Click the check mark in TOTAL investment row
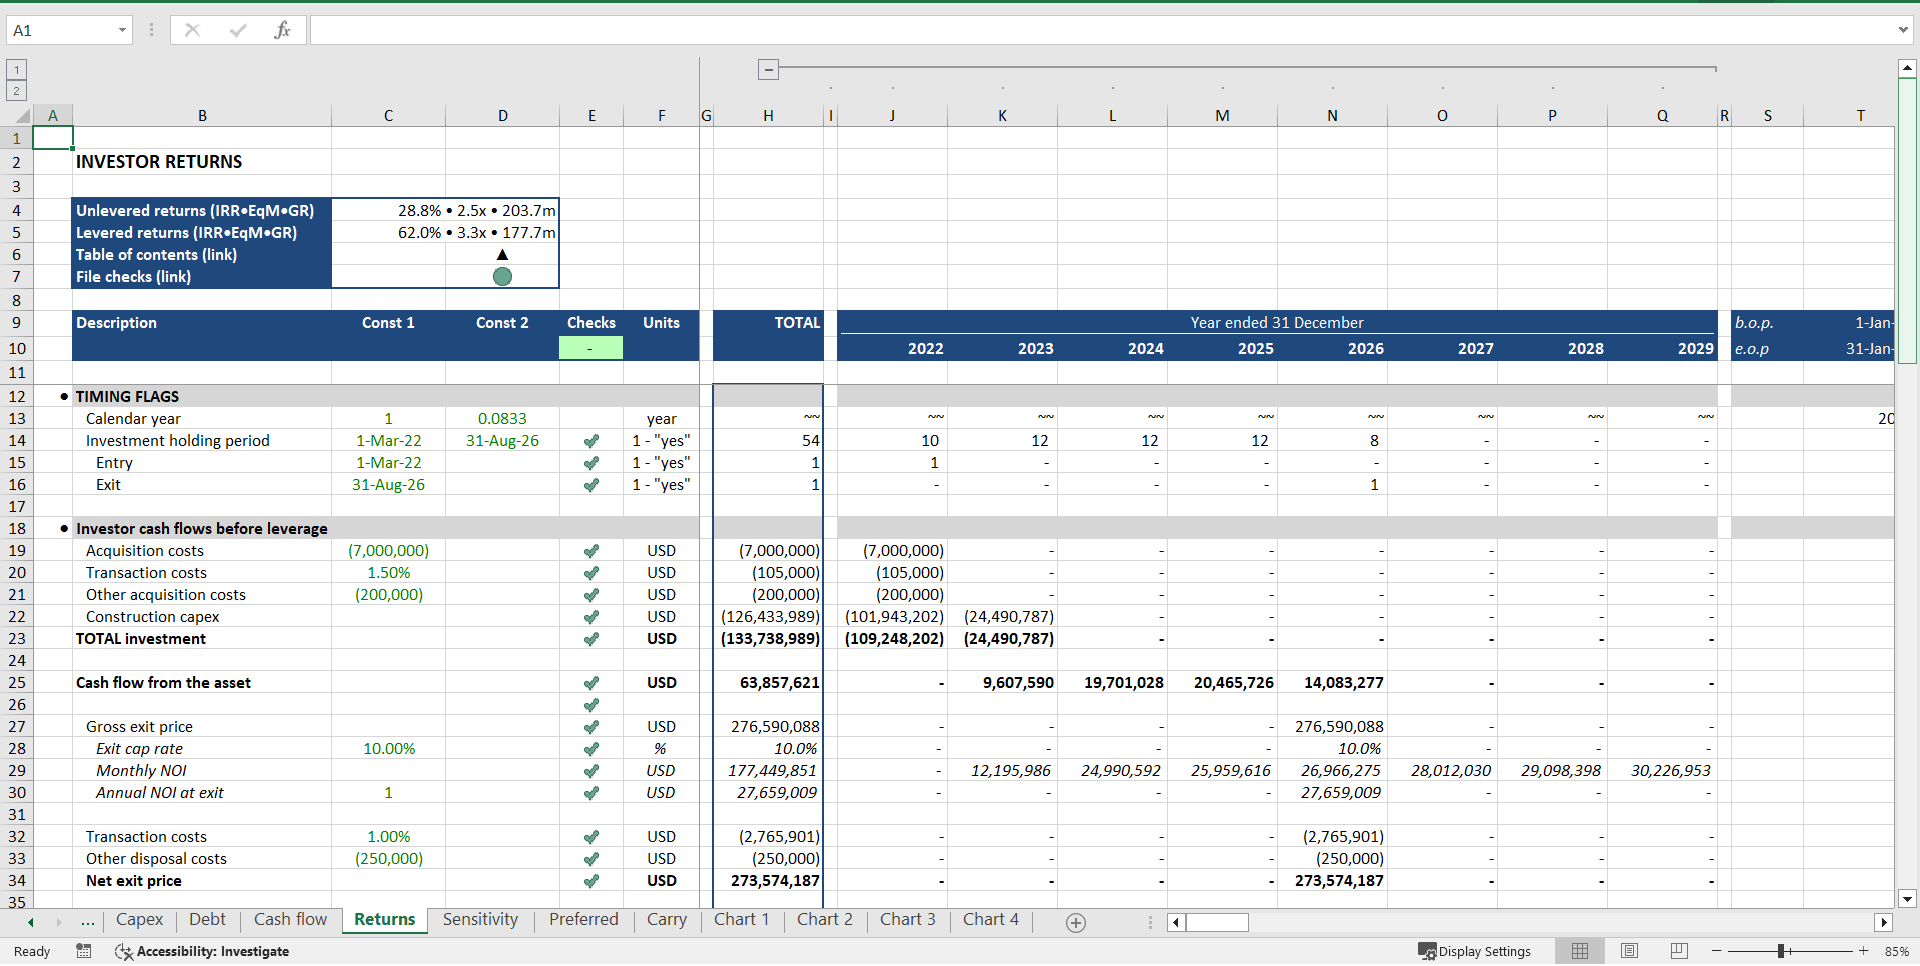The image size is (1920, 966). [x=591, y=639]
